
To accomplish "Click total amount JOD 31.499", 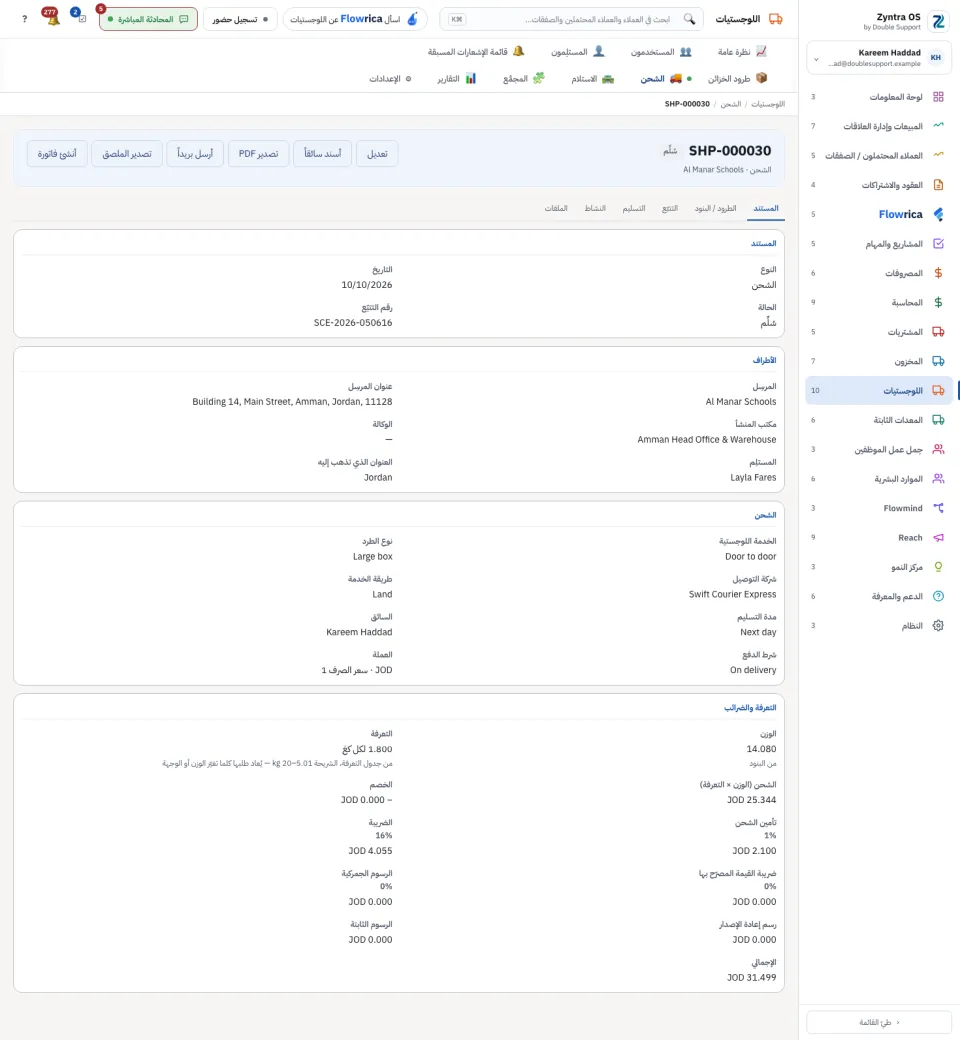I will 751,978.
